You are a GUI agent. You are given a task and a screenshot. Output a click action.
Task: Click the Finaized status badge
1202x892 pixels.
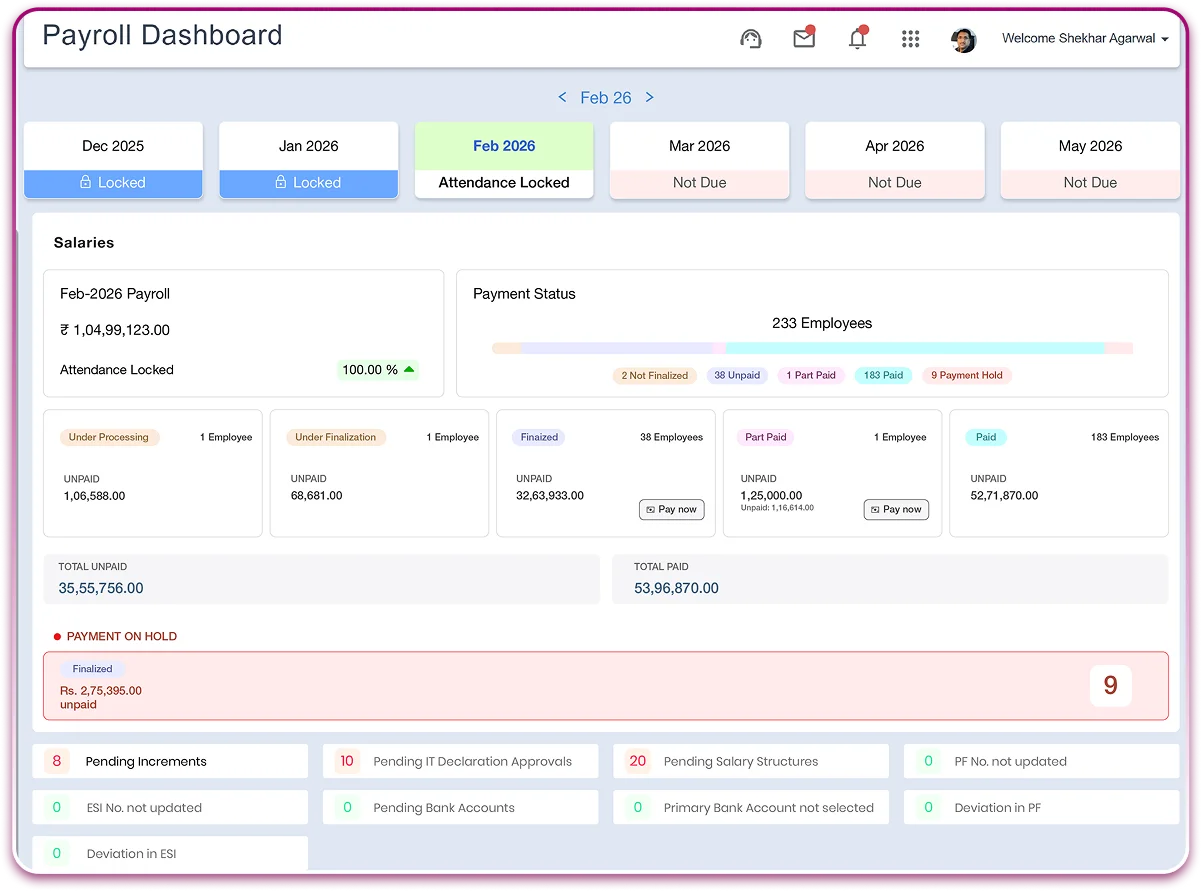coord(539,437)
